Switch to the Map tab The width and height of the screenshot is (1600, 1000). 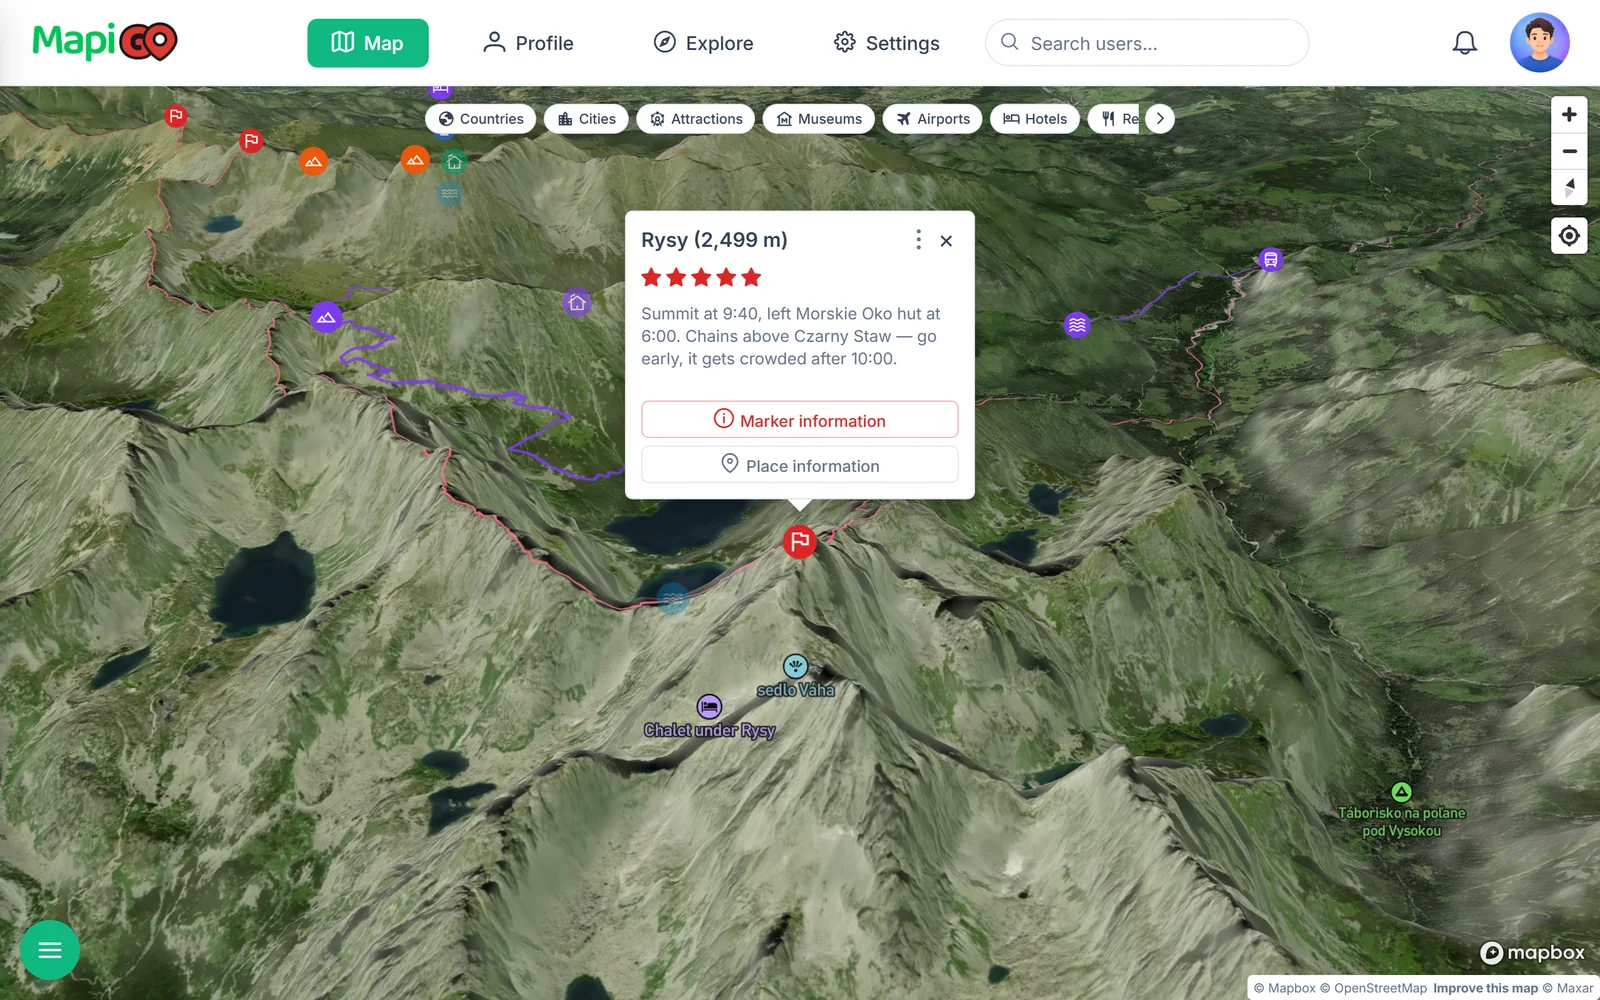pos(368,43)
